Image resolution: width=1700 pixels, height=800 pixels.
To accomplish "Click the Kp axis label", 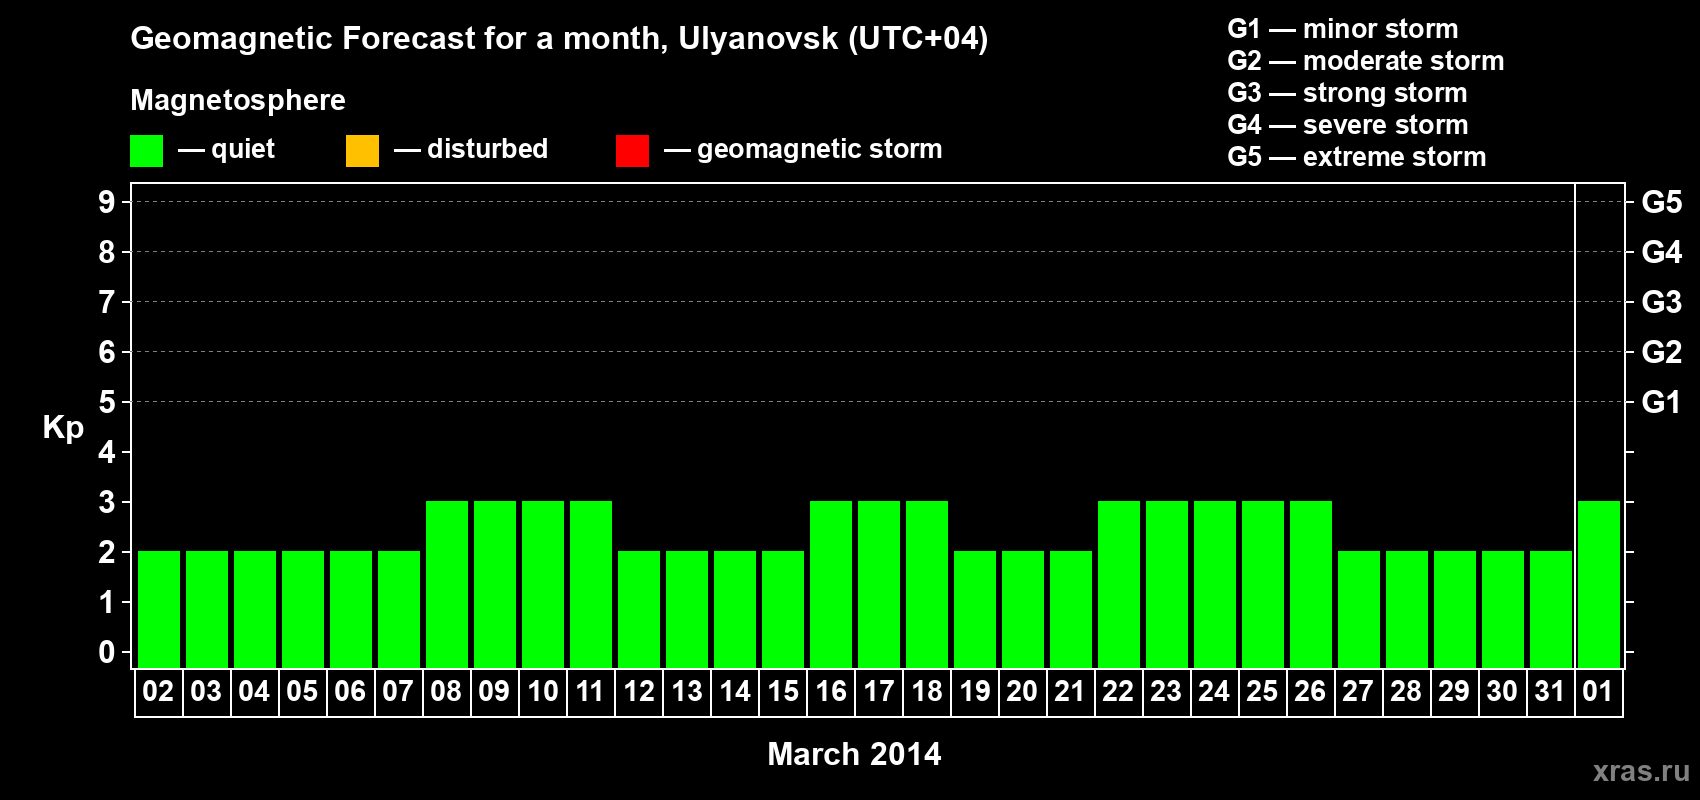I will (63, 428).
